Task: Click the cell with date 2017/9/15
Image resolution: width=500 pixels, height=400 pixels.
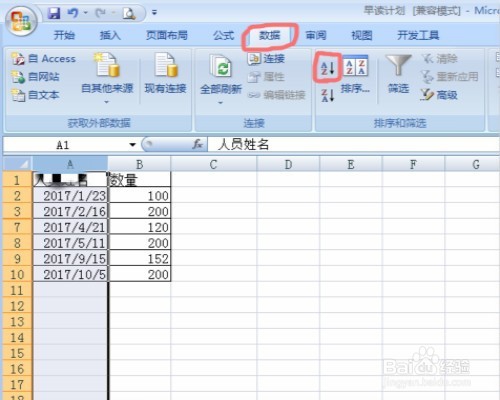Action: (70, 259)
